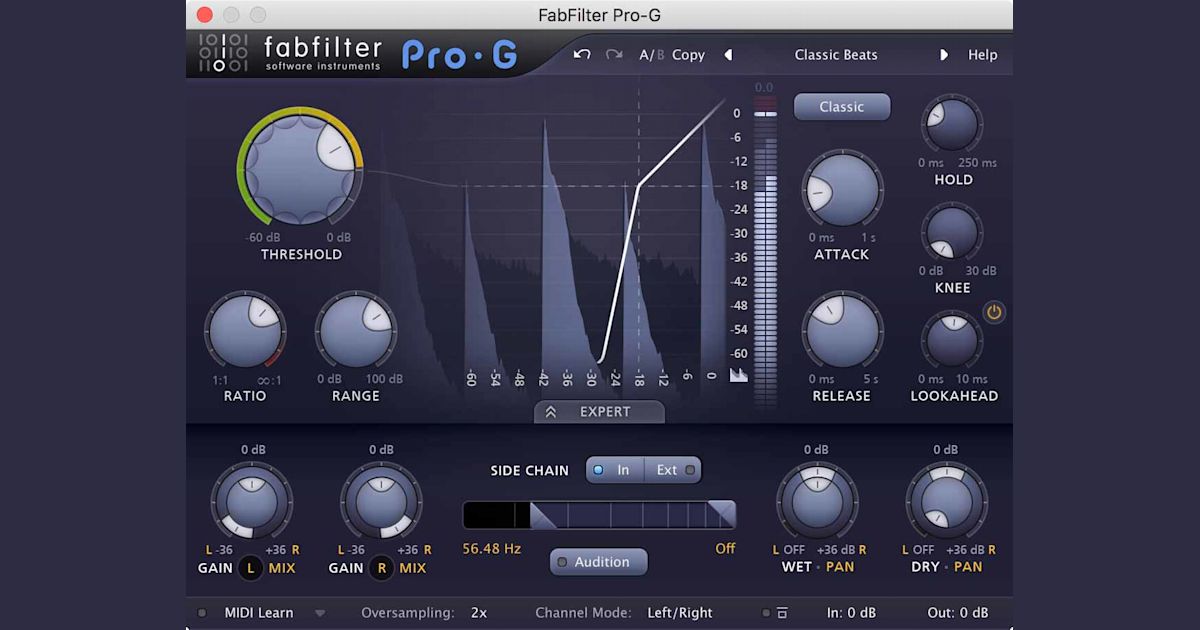Enable Audition mode for the side chain
The width and height of the screenshot is (1200, 630).
click(x=598, y=562)
